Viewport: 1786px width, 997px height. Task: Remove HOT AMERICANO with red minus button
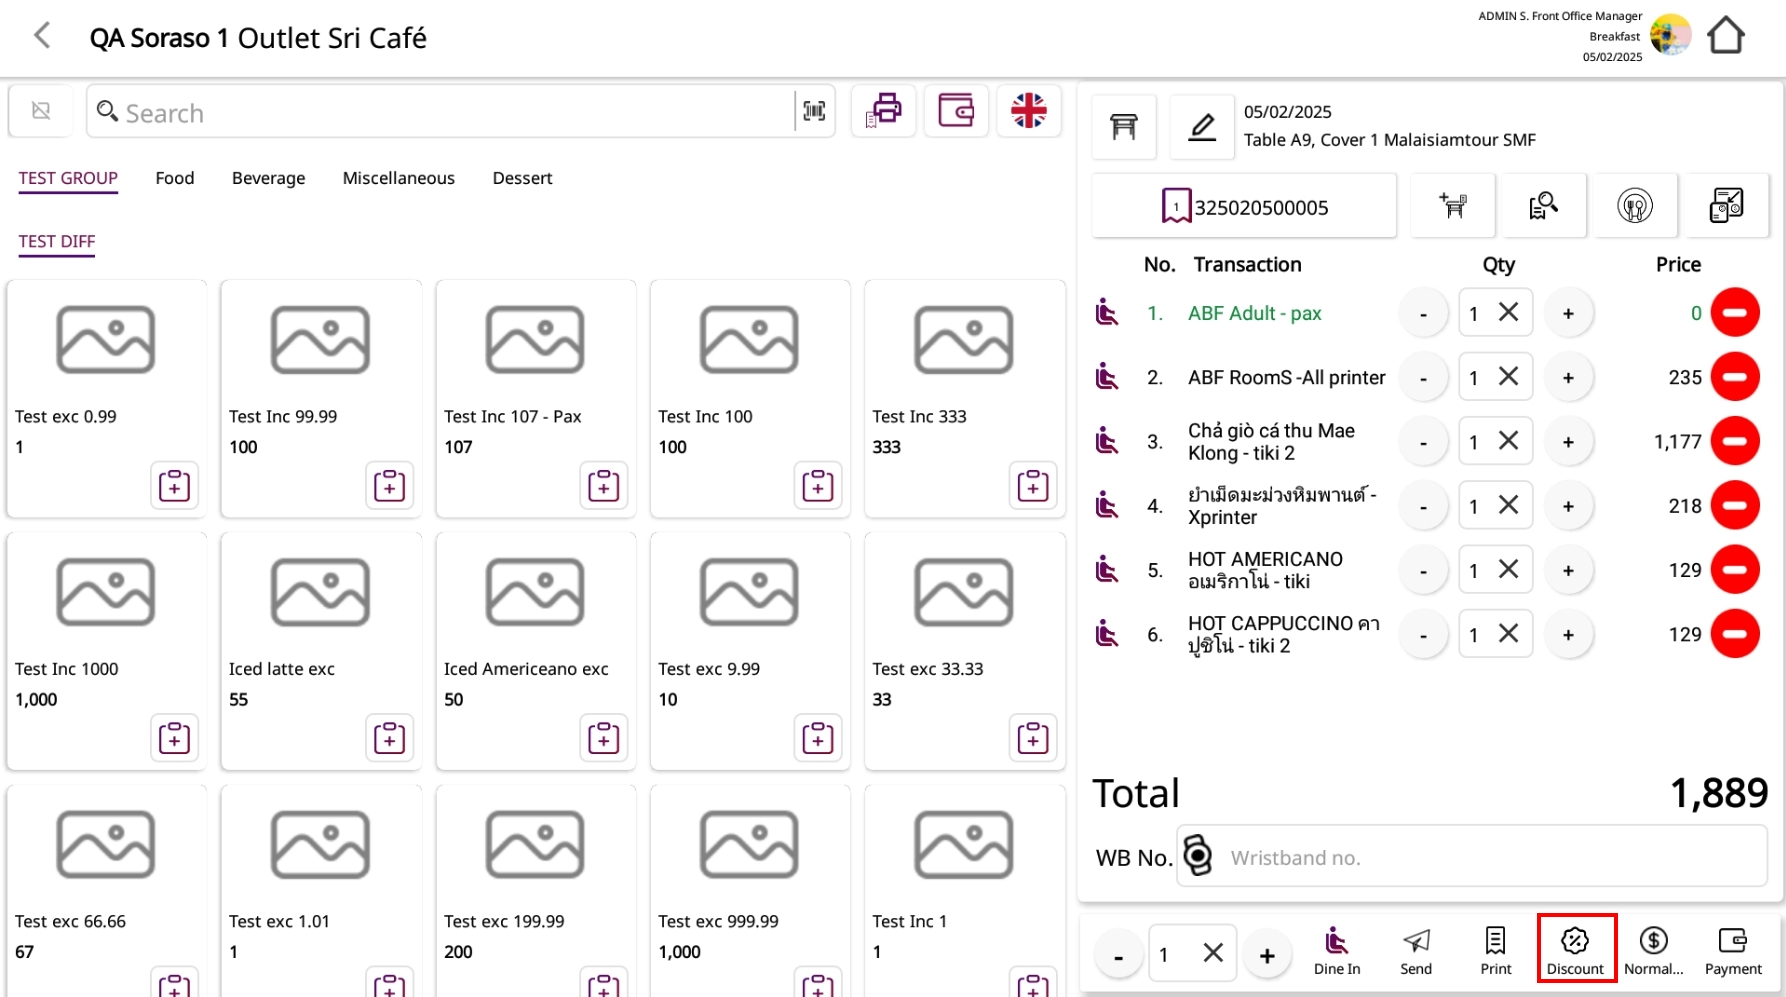(x=1734, y=570)
